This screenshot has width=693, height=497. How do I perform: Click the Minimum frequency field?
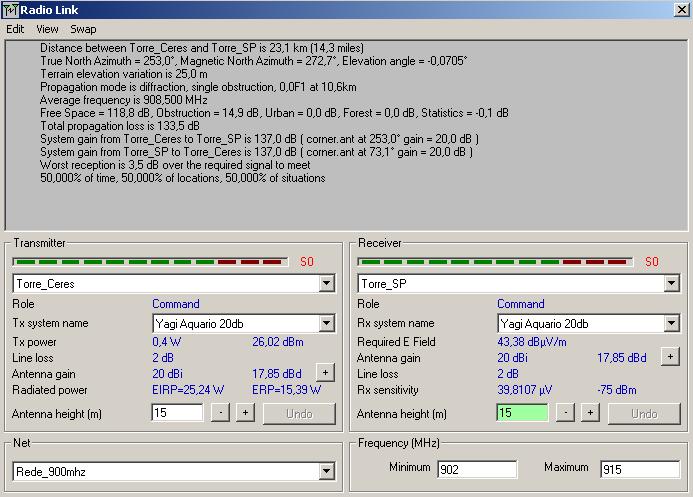coord(476,469)
